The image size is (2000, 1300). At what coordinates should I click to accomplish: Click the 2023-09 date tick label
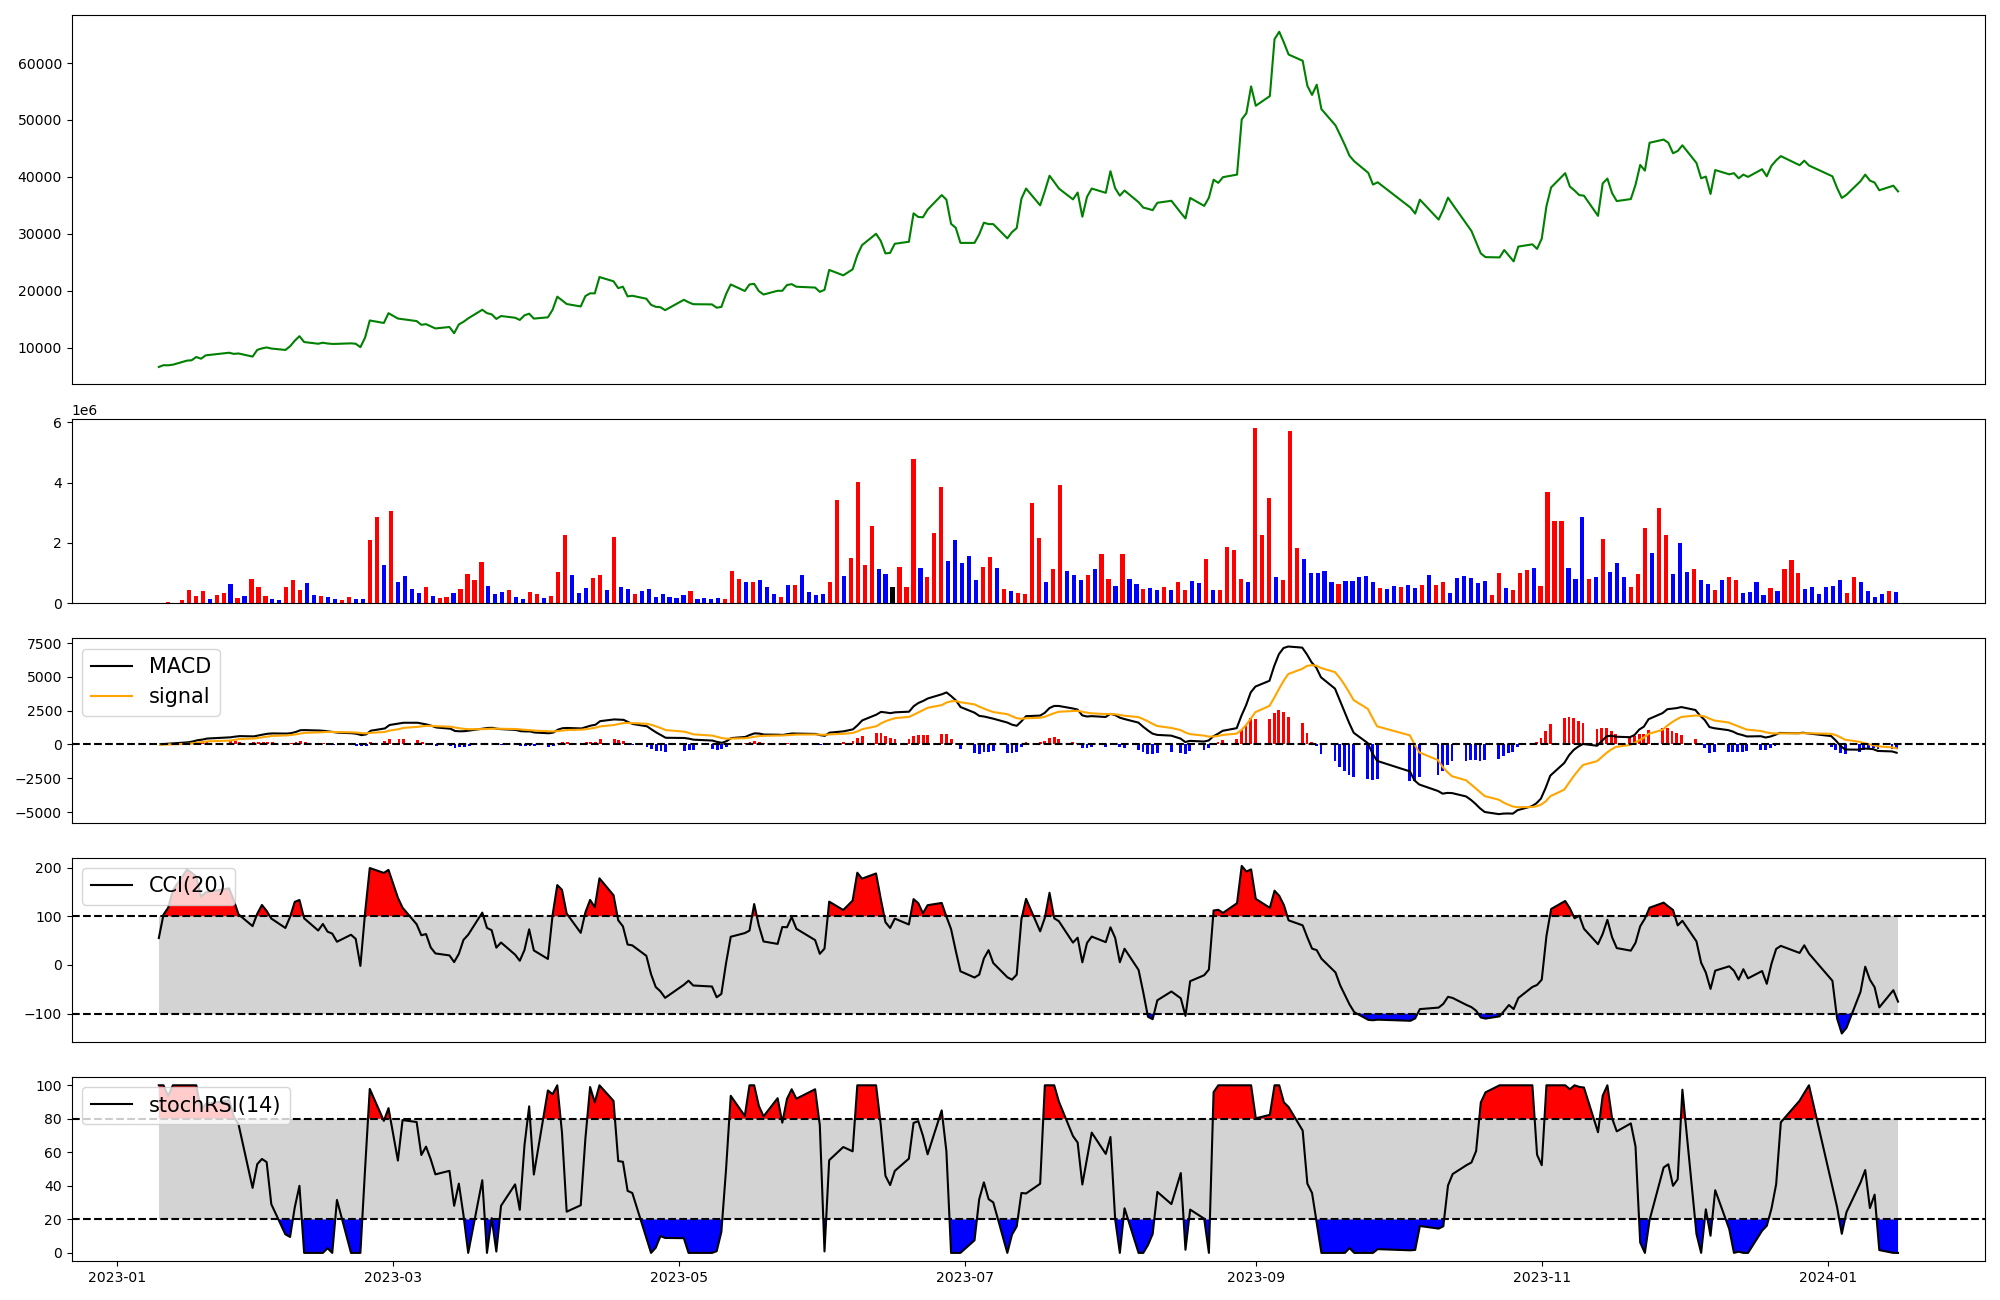tap(1256, 1277)
